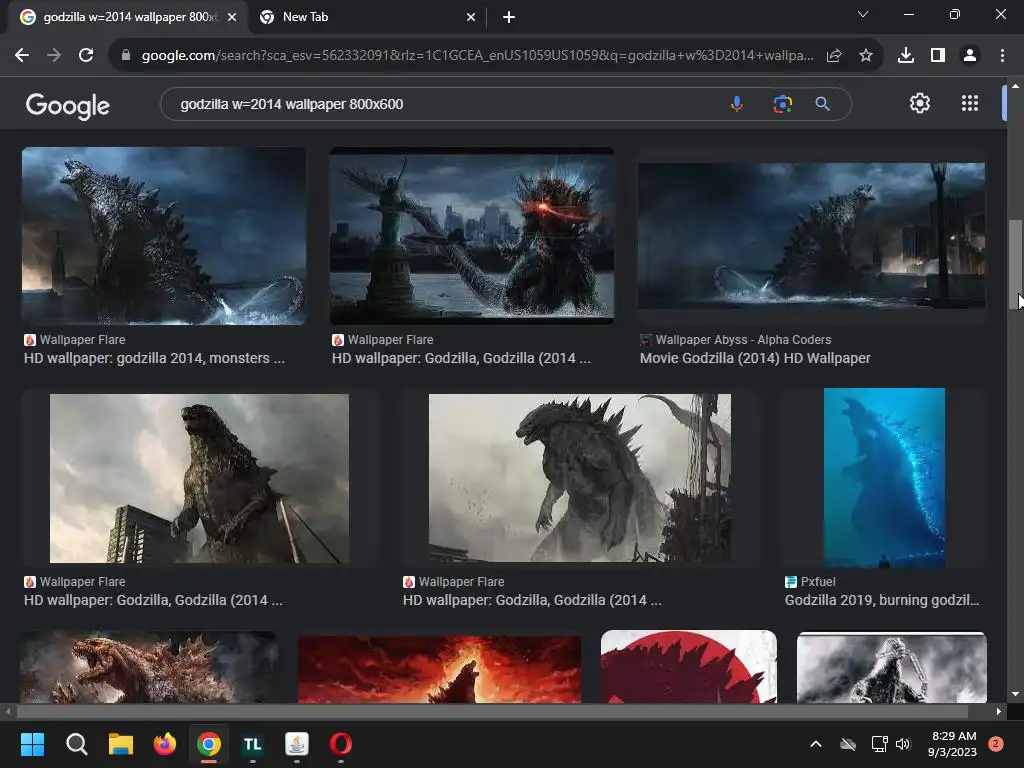Click the horizontal scroll right arrow
Viewport: 1024px width, 768px height.
click(999, 711)
